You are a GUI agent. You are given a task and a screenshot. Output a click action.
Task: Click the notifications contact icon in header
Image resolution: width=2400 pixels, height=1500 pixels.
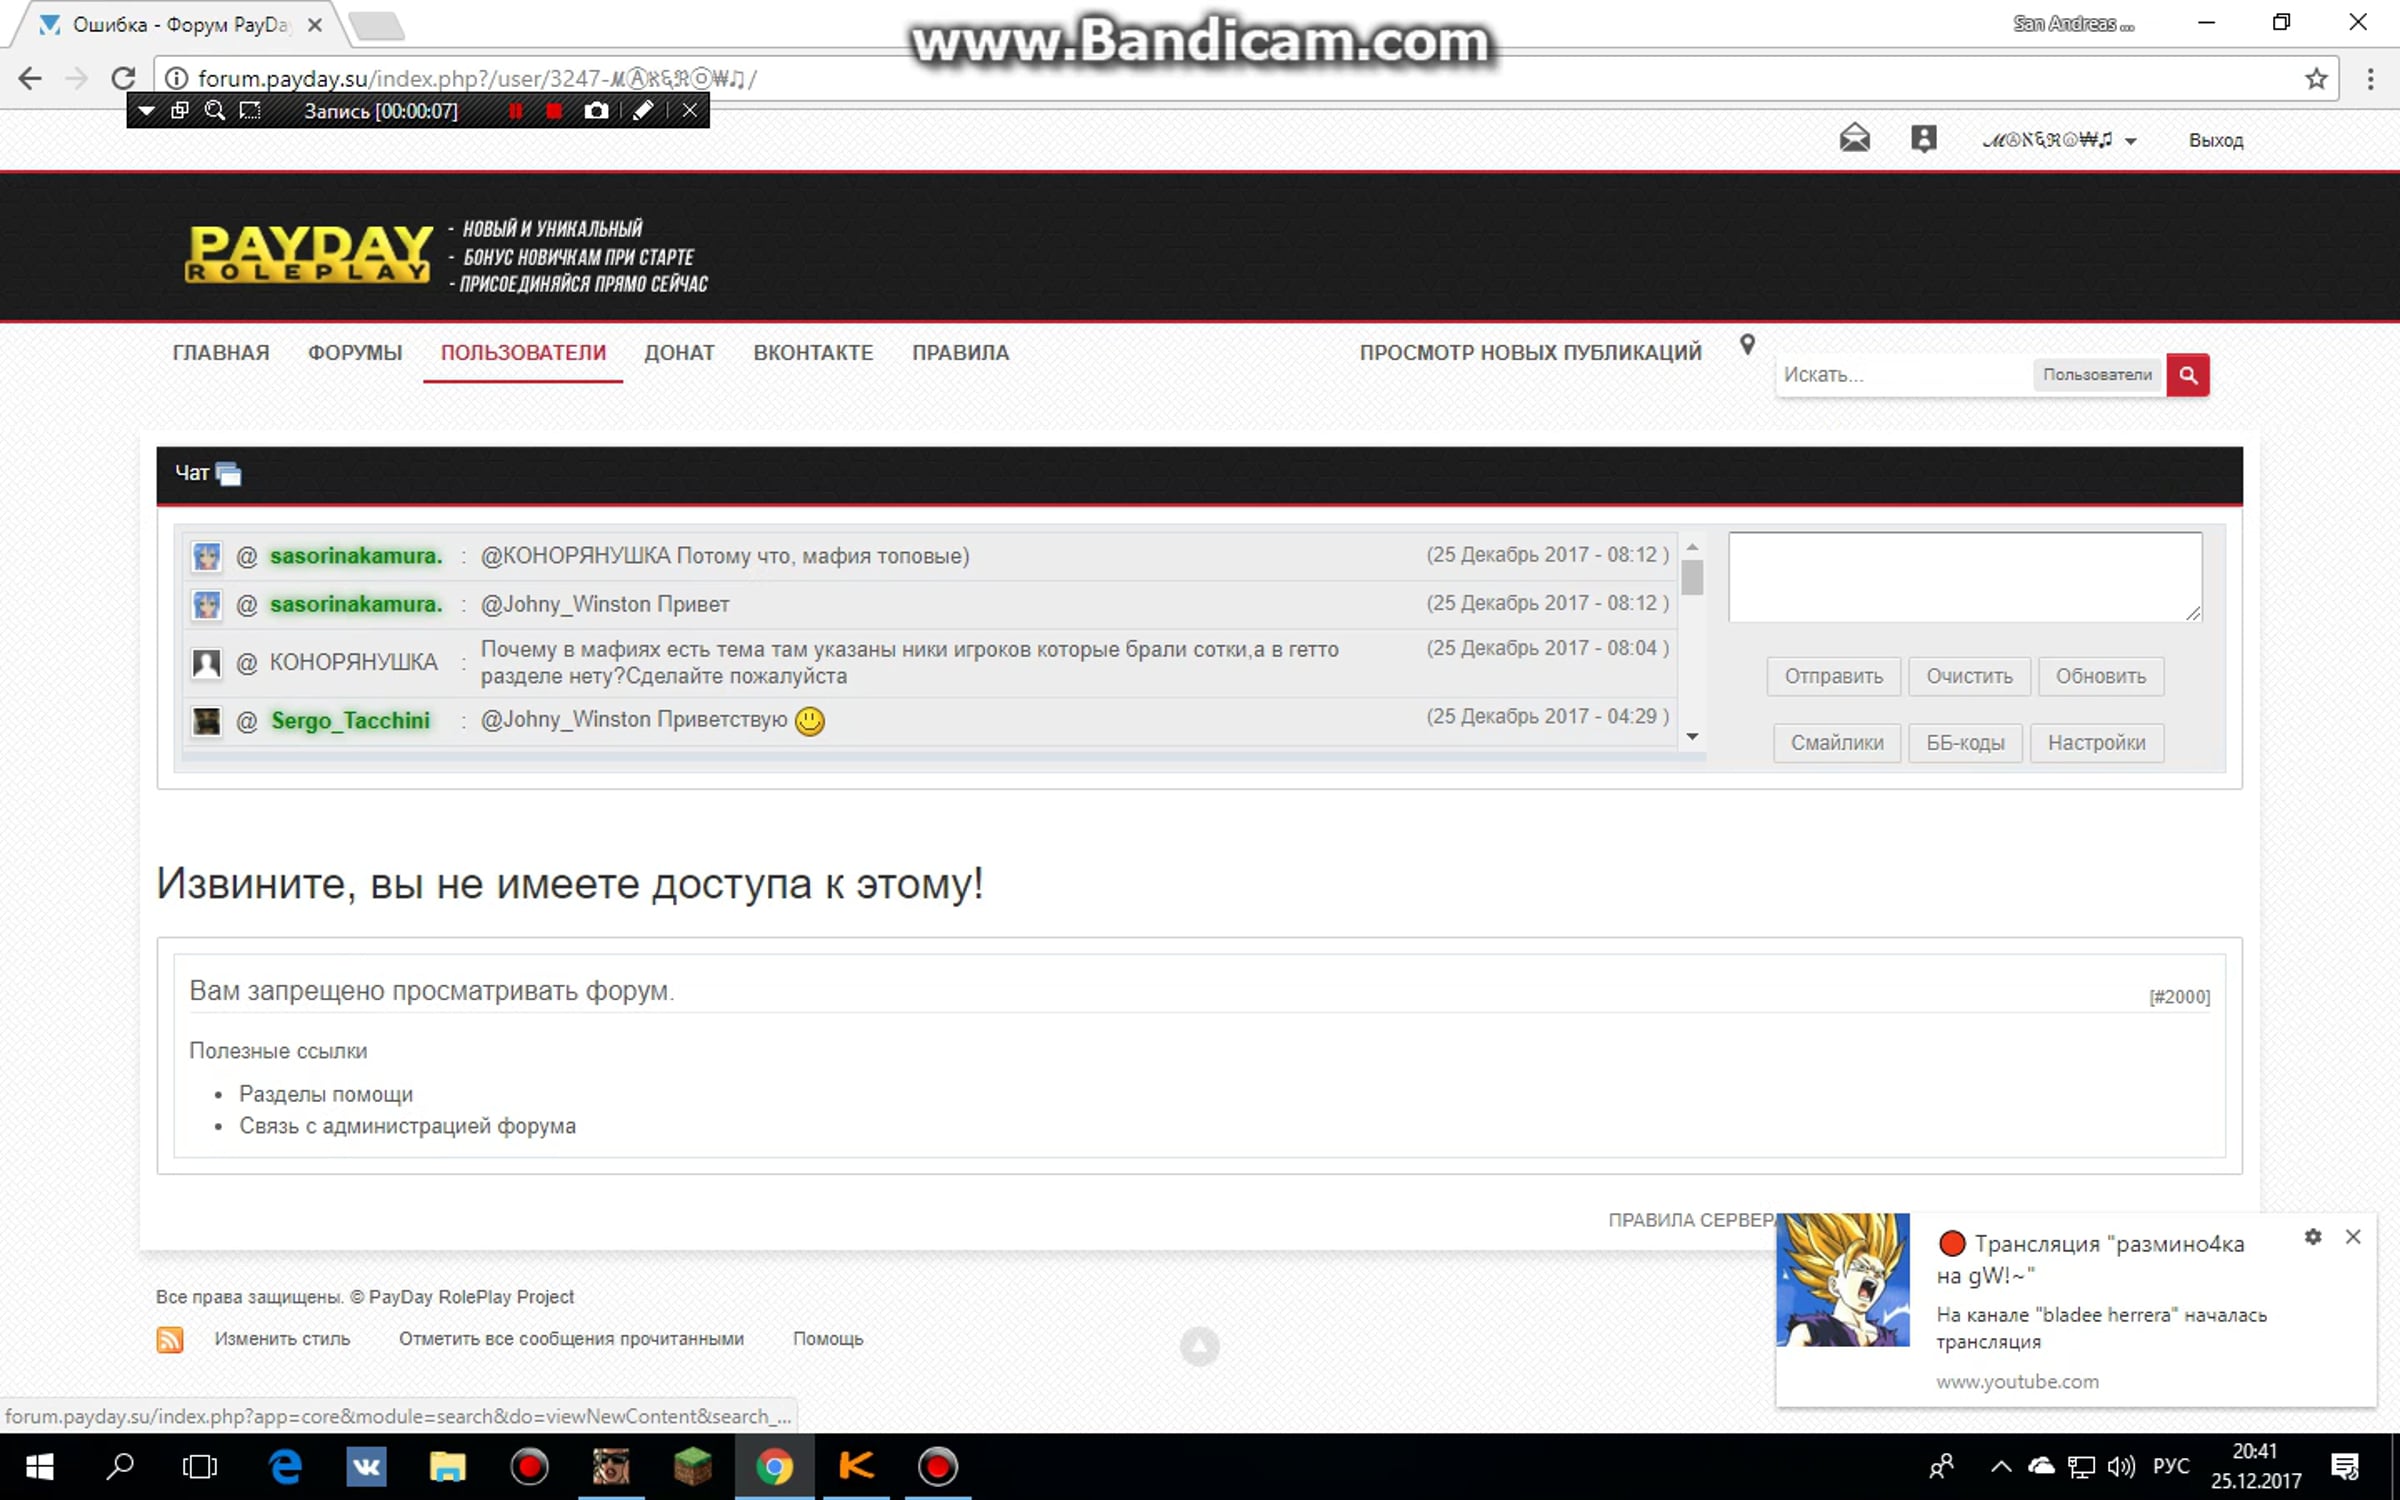point(1923,138)
